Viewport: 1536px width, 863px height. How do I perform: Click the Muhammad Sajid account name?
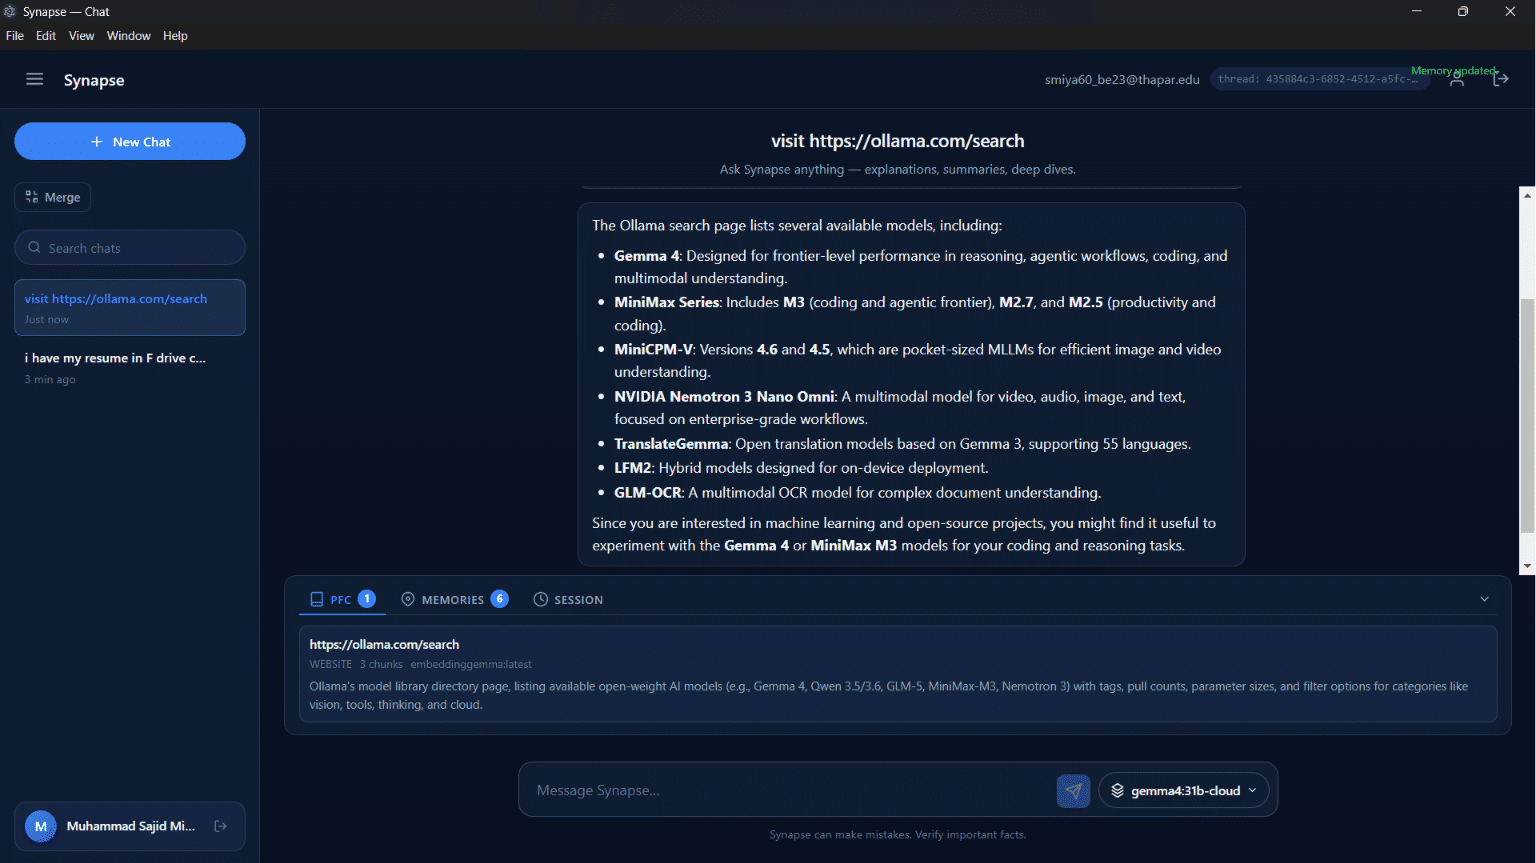click(x=131, y=826)
